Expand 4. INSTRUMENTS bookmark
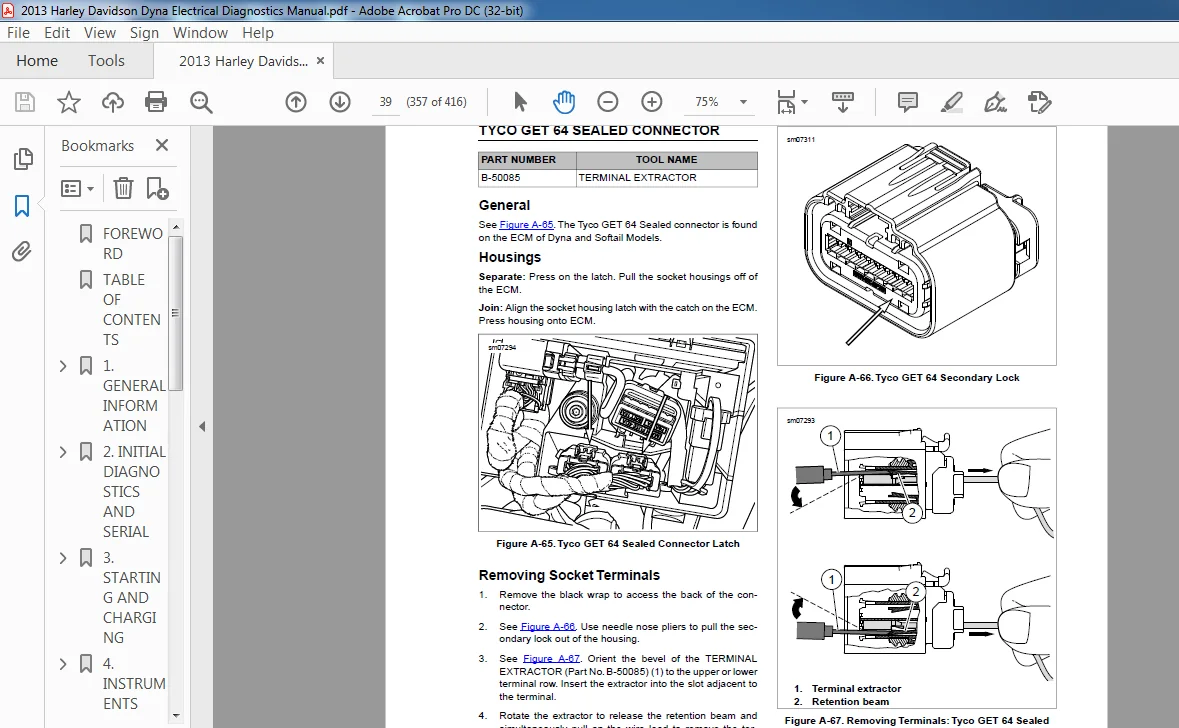This screenshot has width=1179, height=728. point(63,664)
